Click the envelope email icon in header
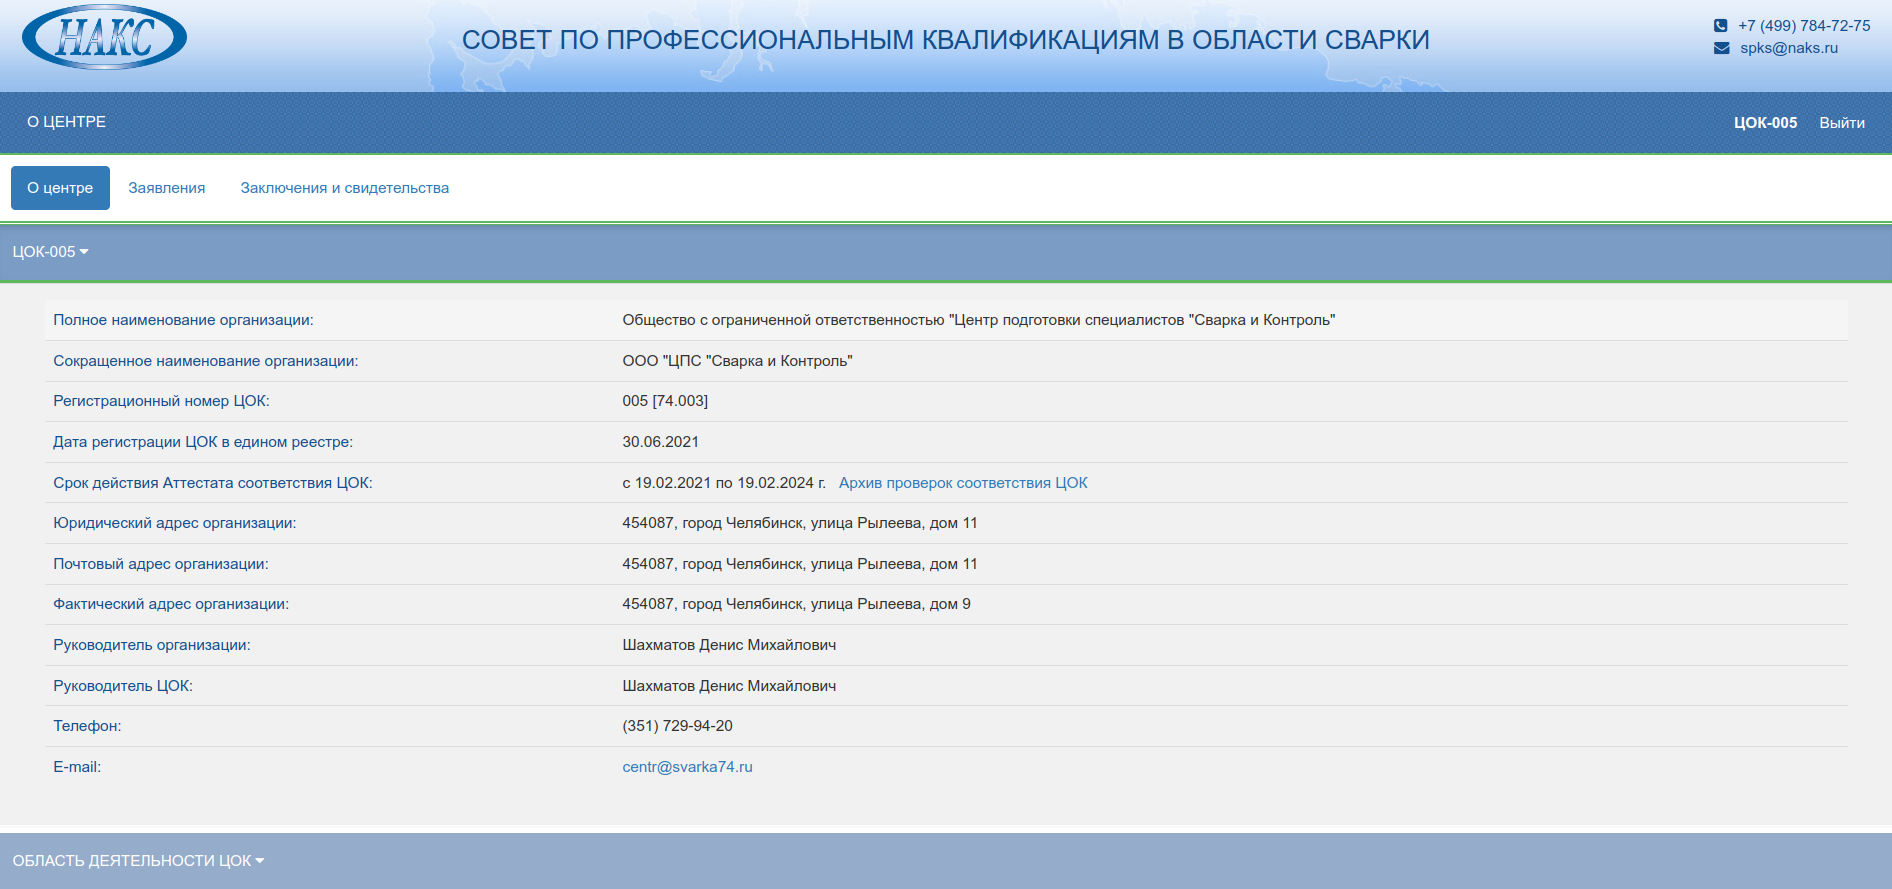This screenshot has height=889, width=1892. point(1721,48)
